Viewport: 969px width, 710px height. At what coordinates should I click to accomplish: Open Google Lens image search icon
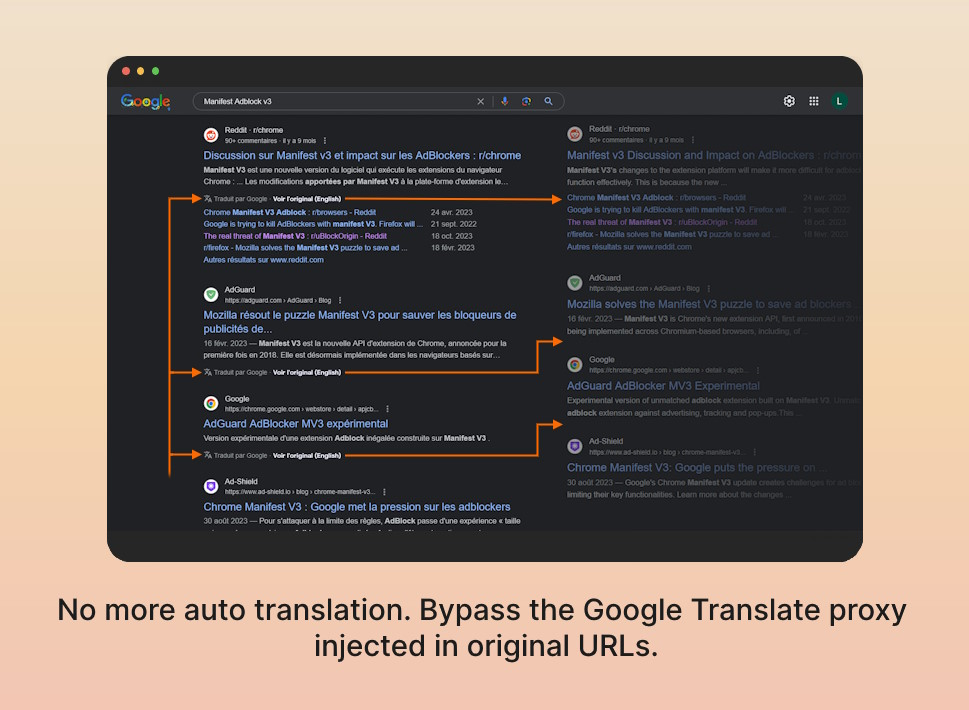tap(527, 101)
